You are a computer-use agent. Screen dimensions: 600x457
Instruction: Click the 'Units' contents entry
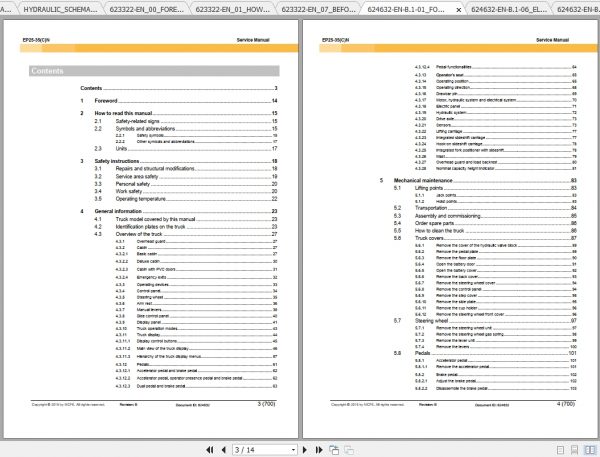[121, 149]
